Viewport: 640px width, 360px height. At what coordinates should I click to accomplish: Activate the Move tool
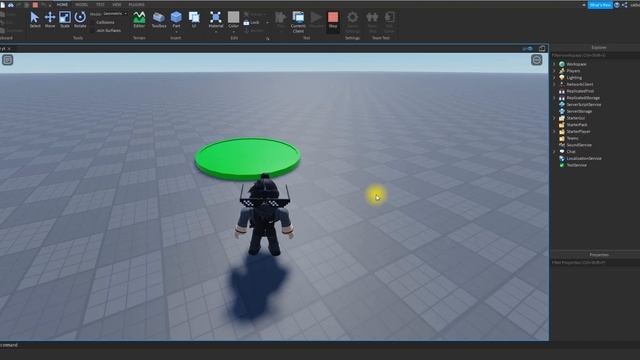point(50,19)
